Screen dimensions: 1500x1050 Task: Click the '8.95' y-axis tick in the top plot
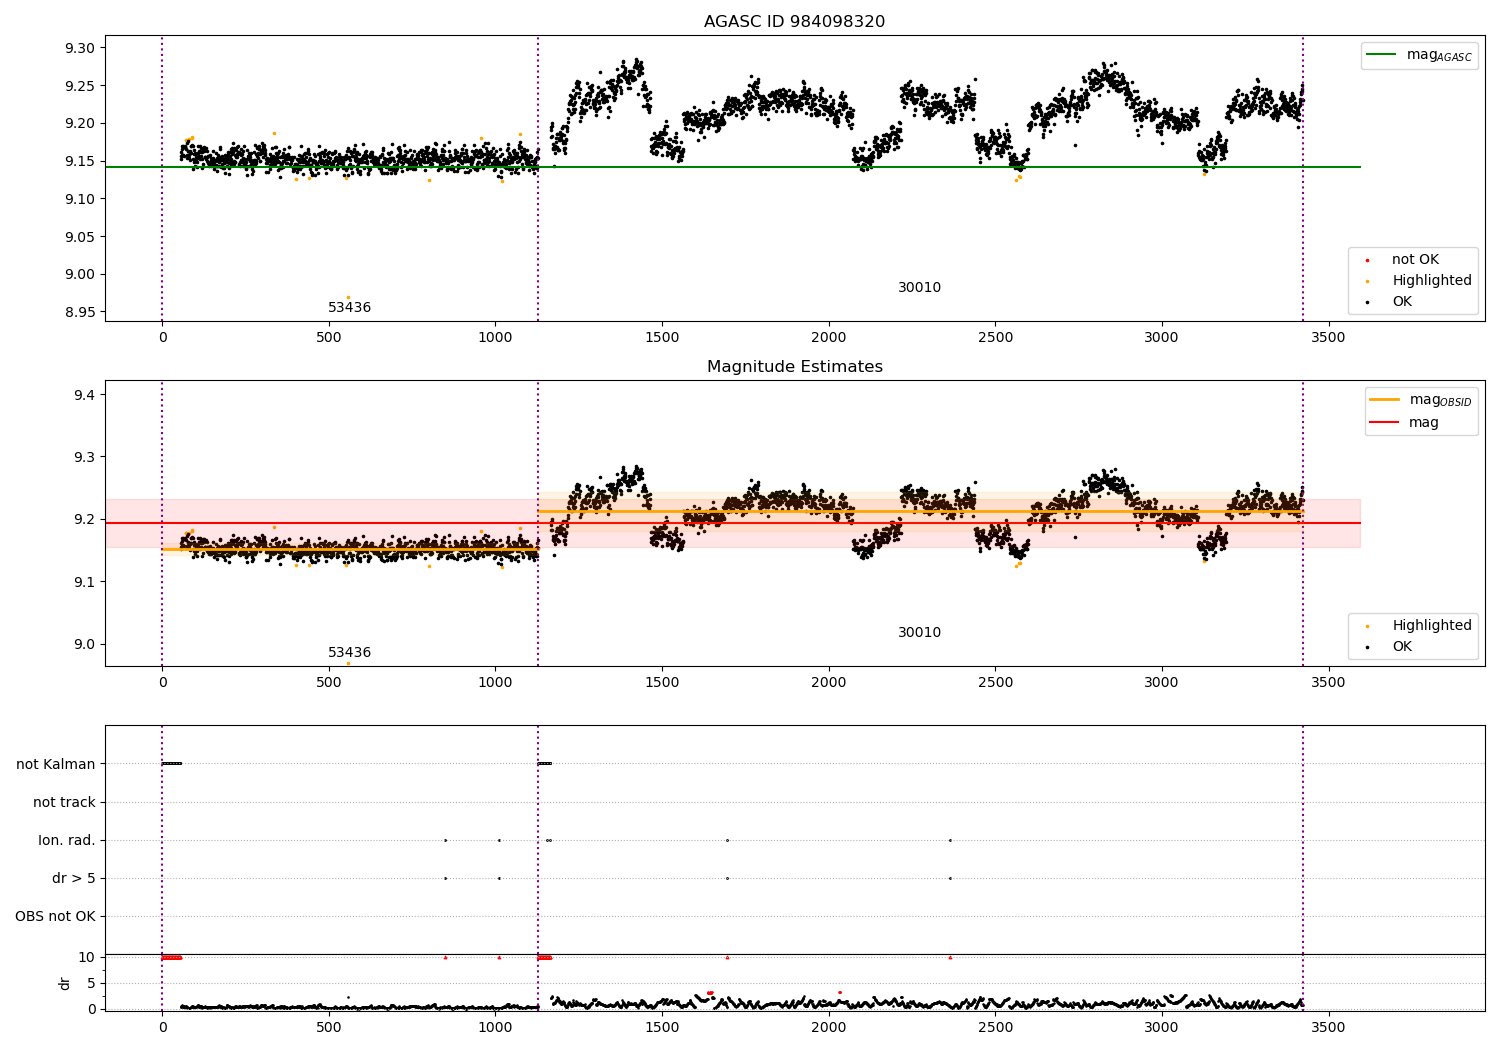(79, 312)
